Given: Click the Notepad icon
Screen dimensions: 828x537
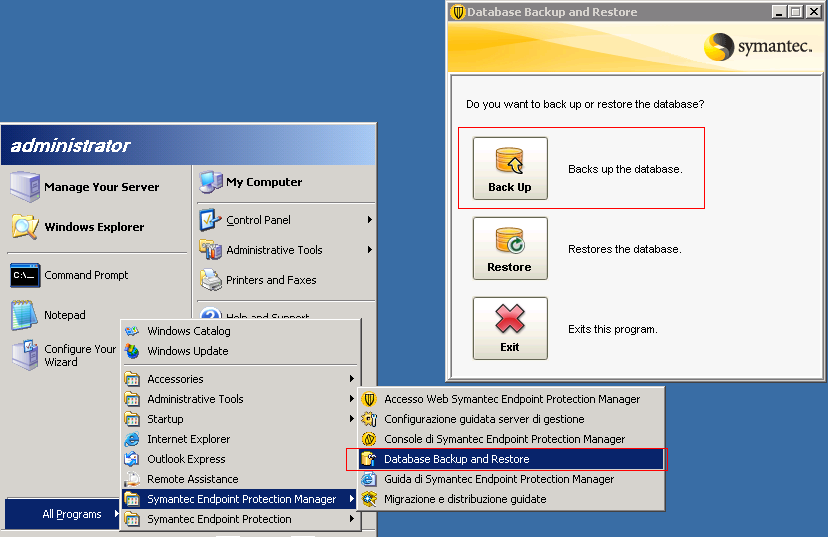Looking at the screenshot, I should 25,315.
